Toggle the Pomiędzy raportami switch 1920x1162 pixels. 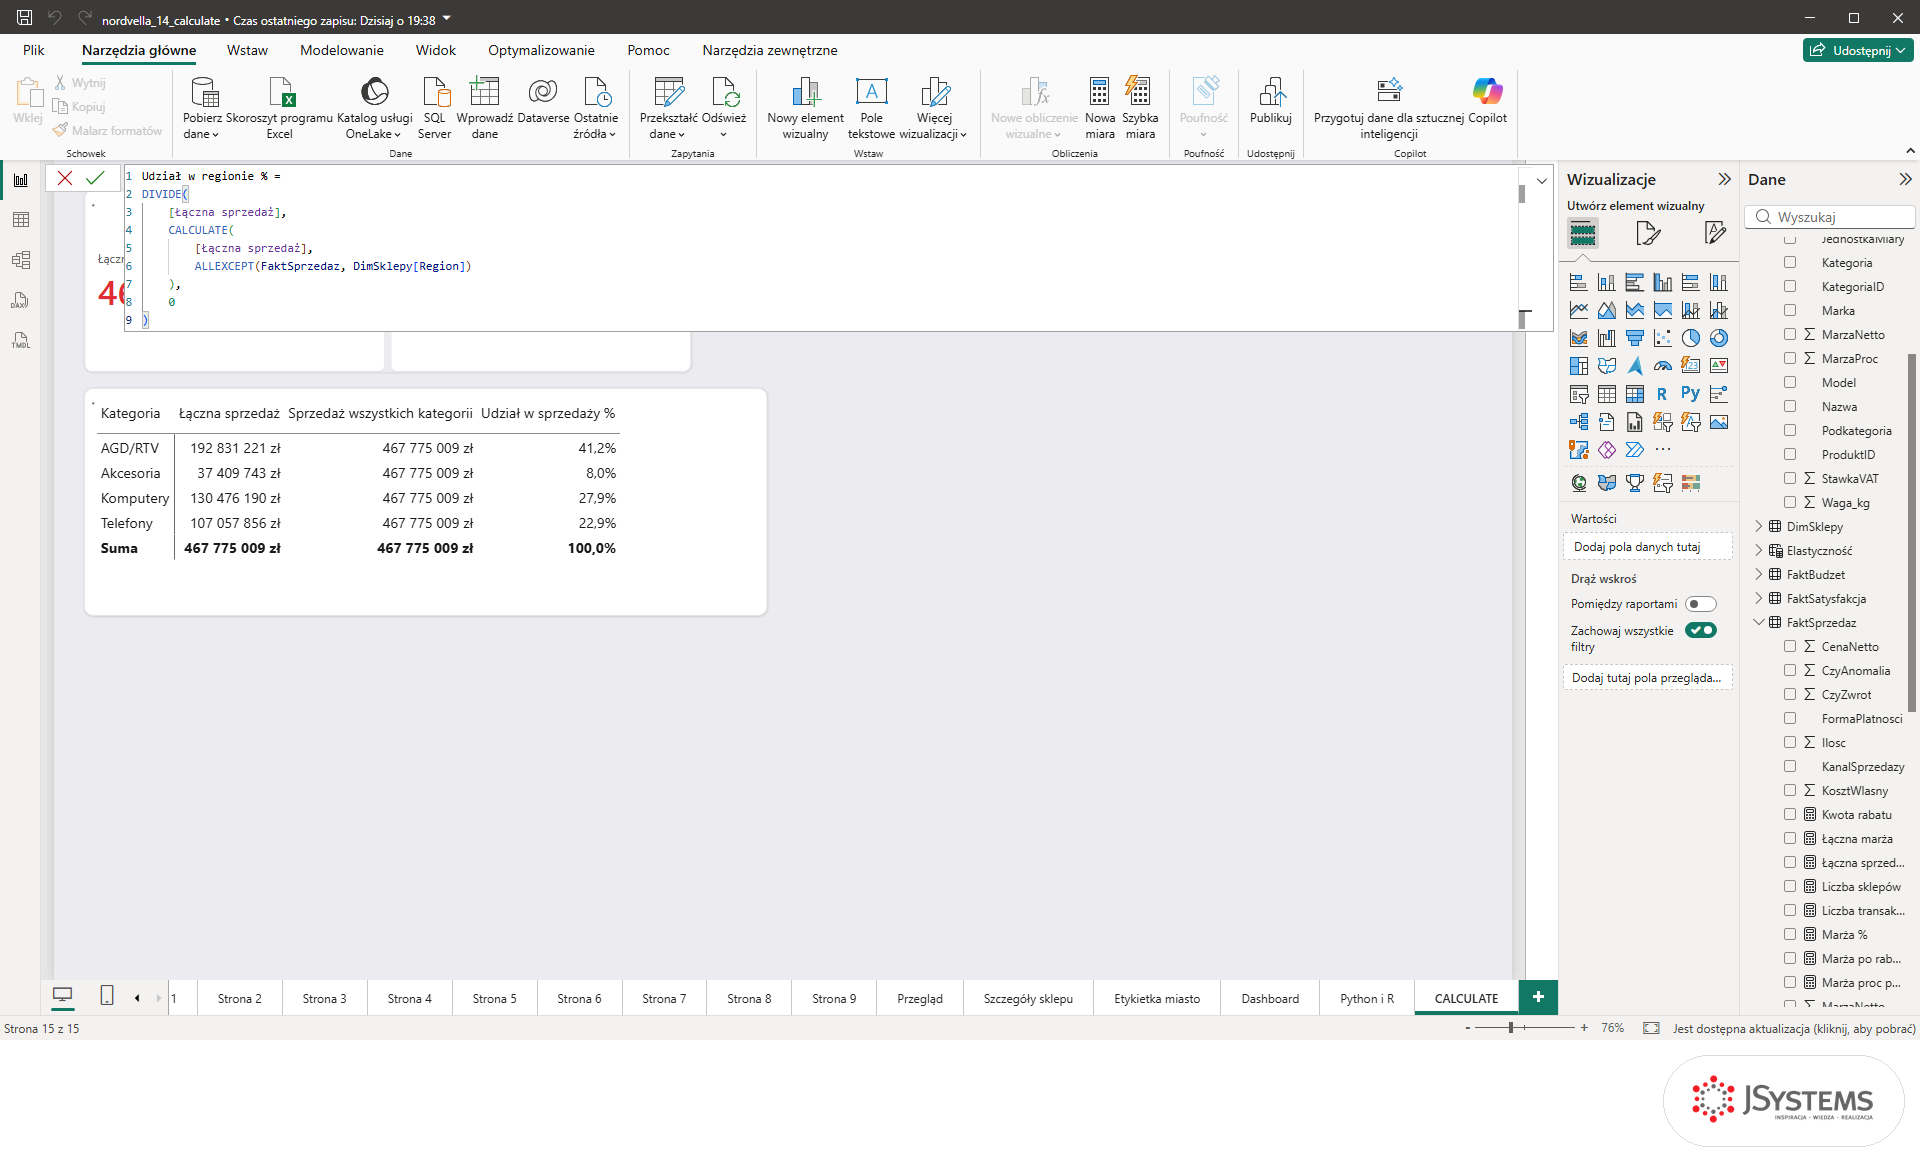click(x=1700, y=604)
